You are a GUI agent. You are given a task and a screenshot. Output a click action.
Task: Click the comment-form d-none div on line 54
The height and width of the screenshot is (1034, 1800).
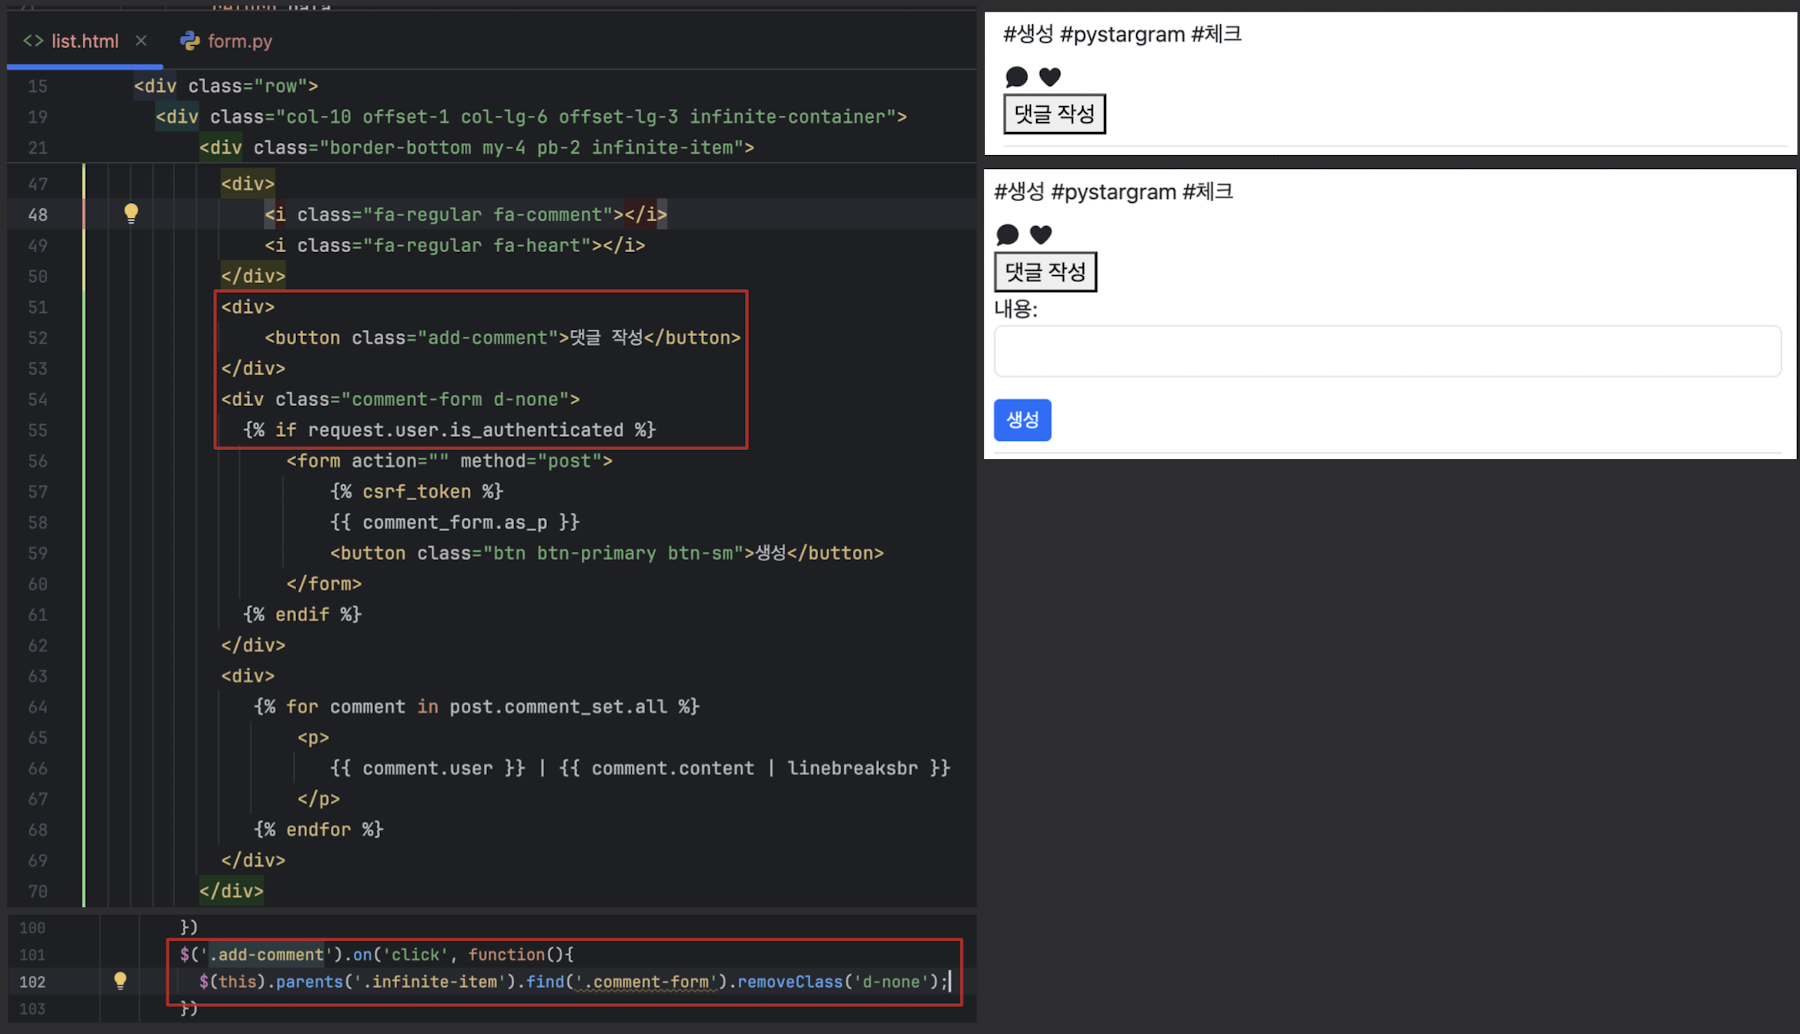400,399
